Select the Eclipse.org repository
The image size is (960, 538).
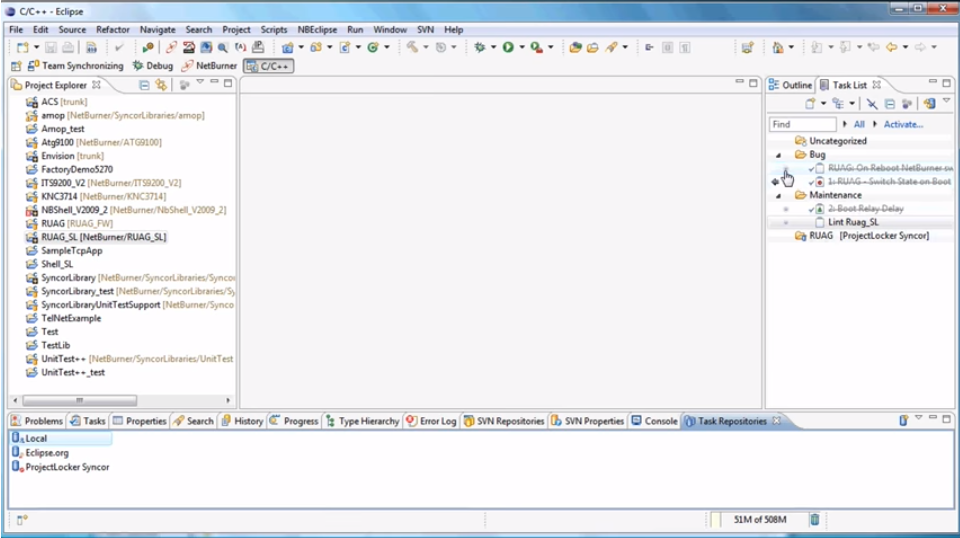[40, 453]
